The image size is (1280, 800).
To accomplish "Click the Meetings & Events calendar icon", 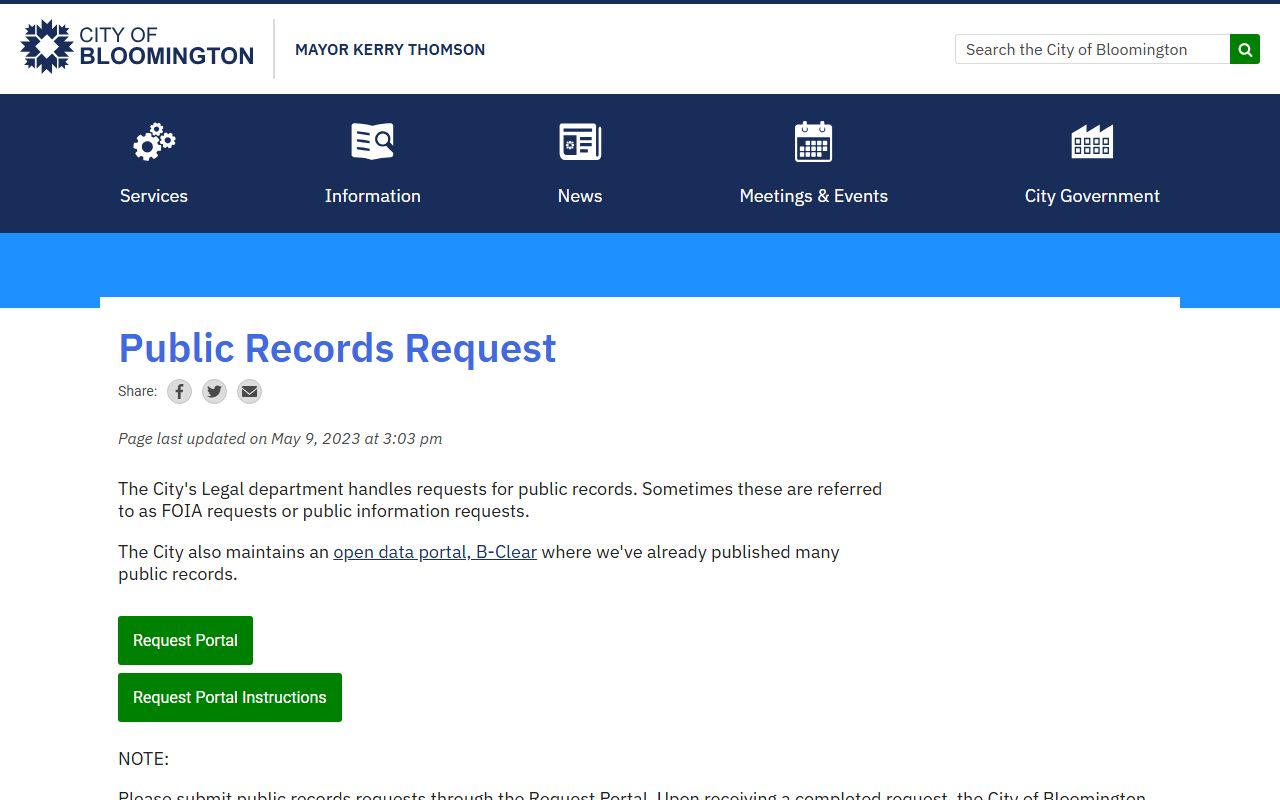I will click(x=814, y=142).
